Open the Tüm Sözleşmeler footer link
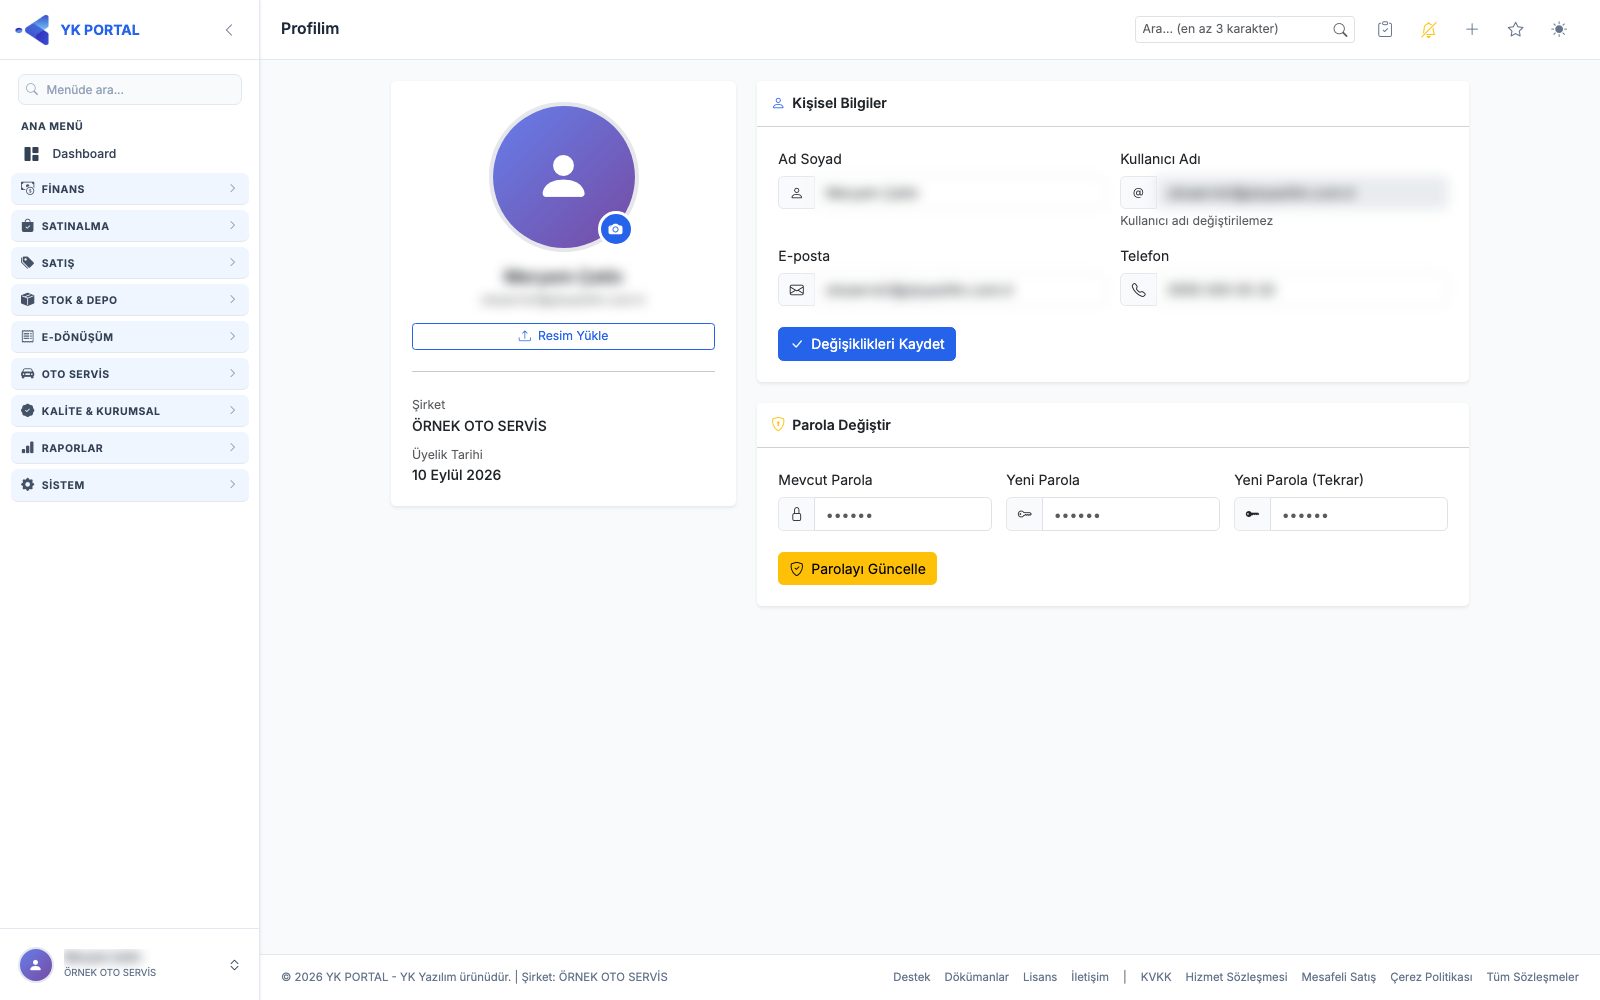Viewport: 1600px width, 1000px height. pos(1532,977)
